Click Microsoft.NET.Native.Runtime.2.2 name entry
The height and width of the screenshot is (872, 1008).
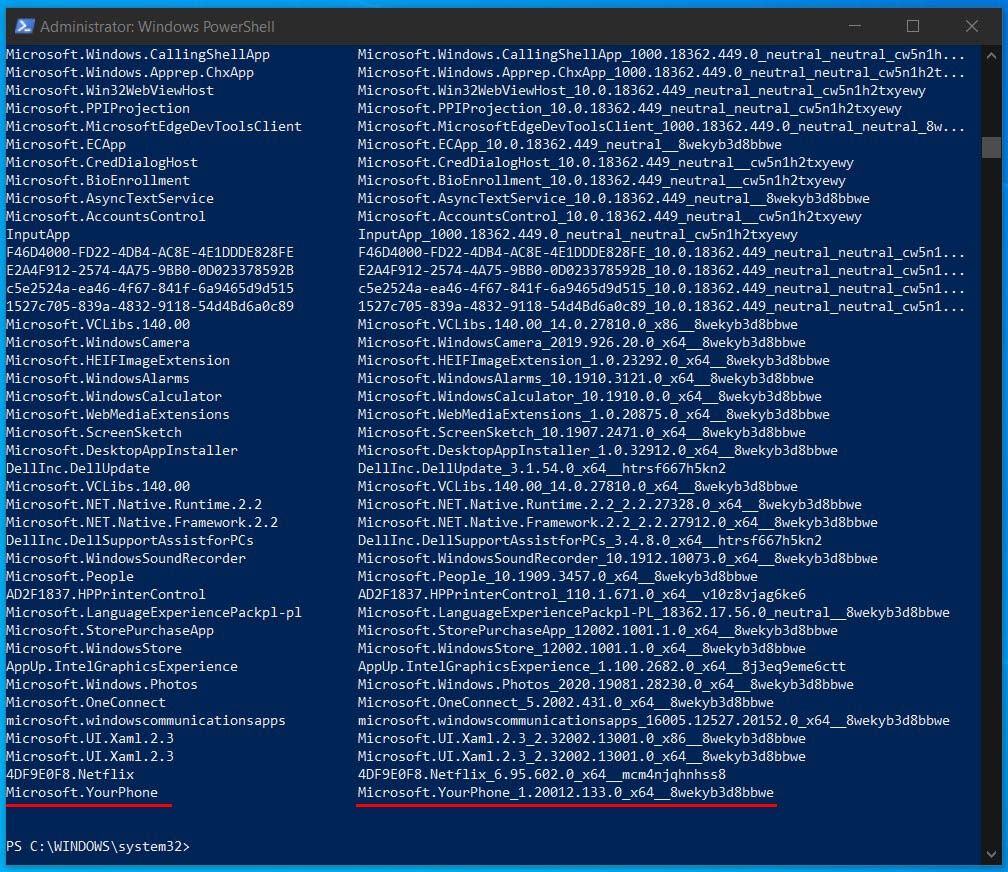click(x=134, y=504)
